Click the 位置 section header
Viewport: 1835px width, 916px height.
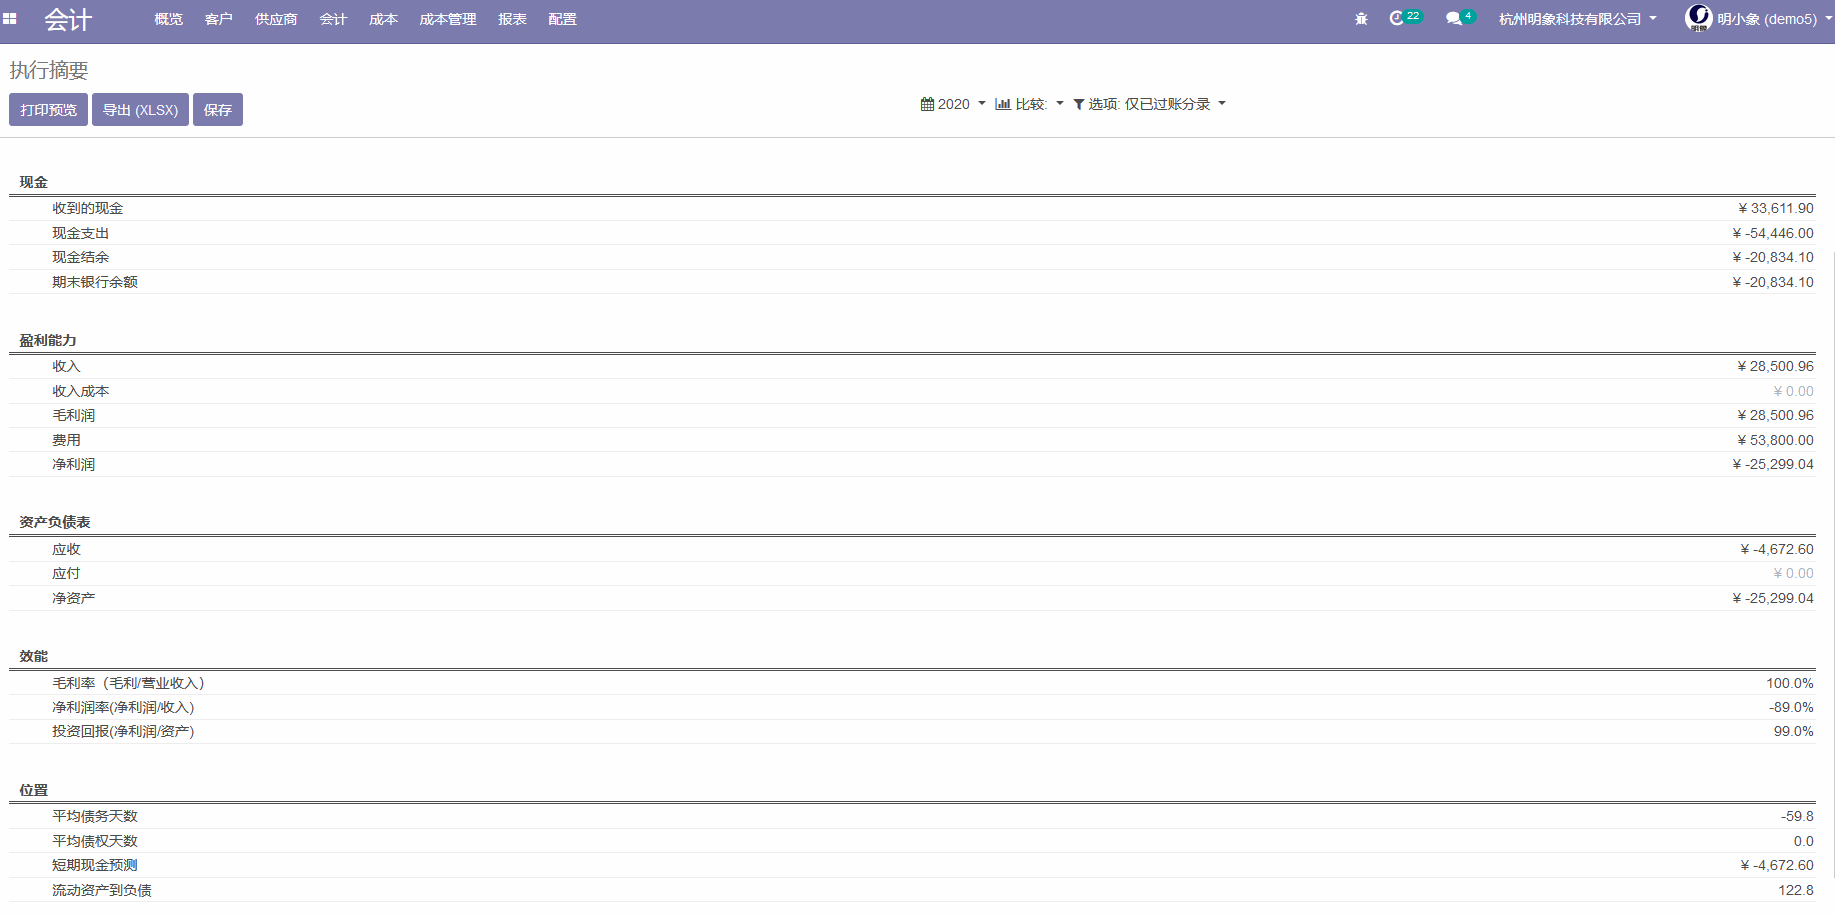tap(34, 790)
